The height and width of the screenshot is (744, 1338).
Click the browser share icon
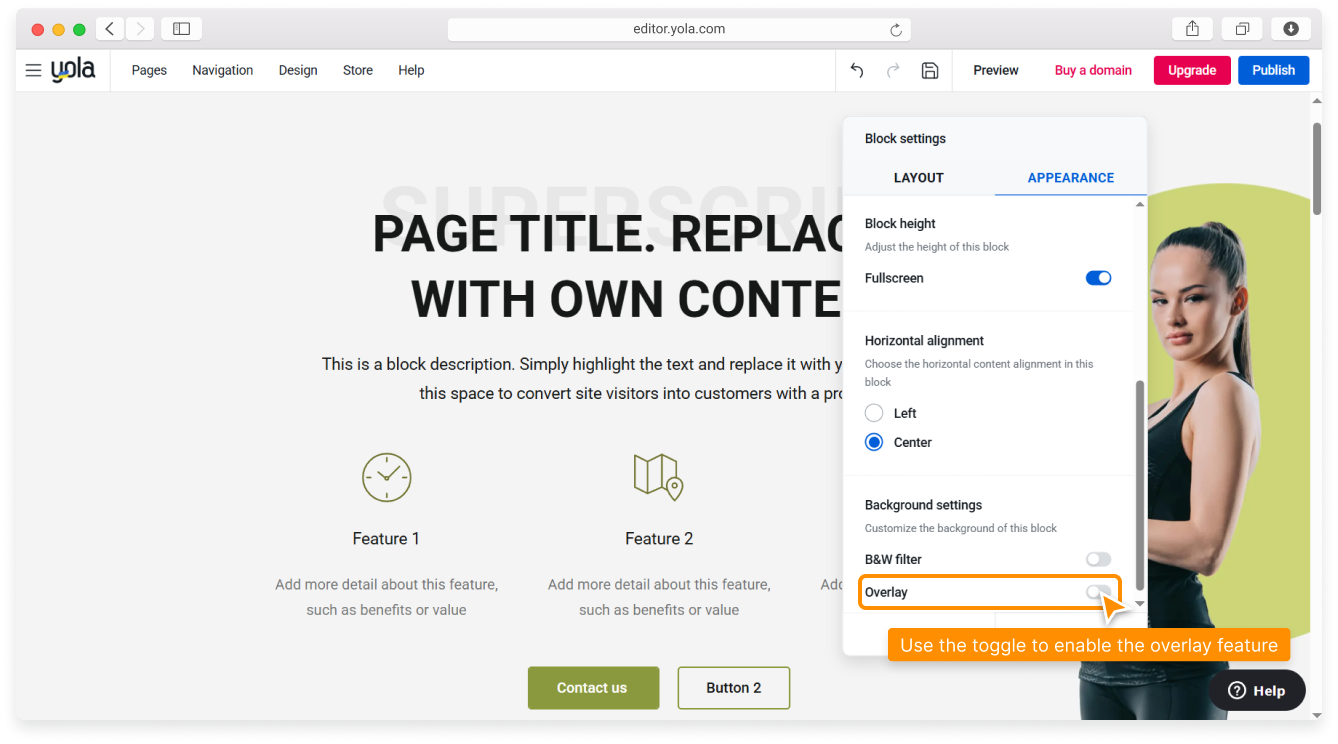point(1192,29)
